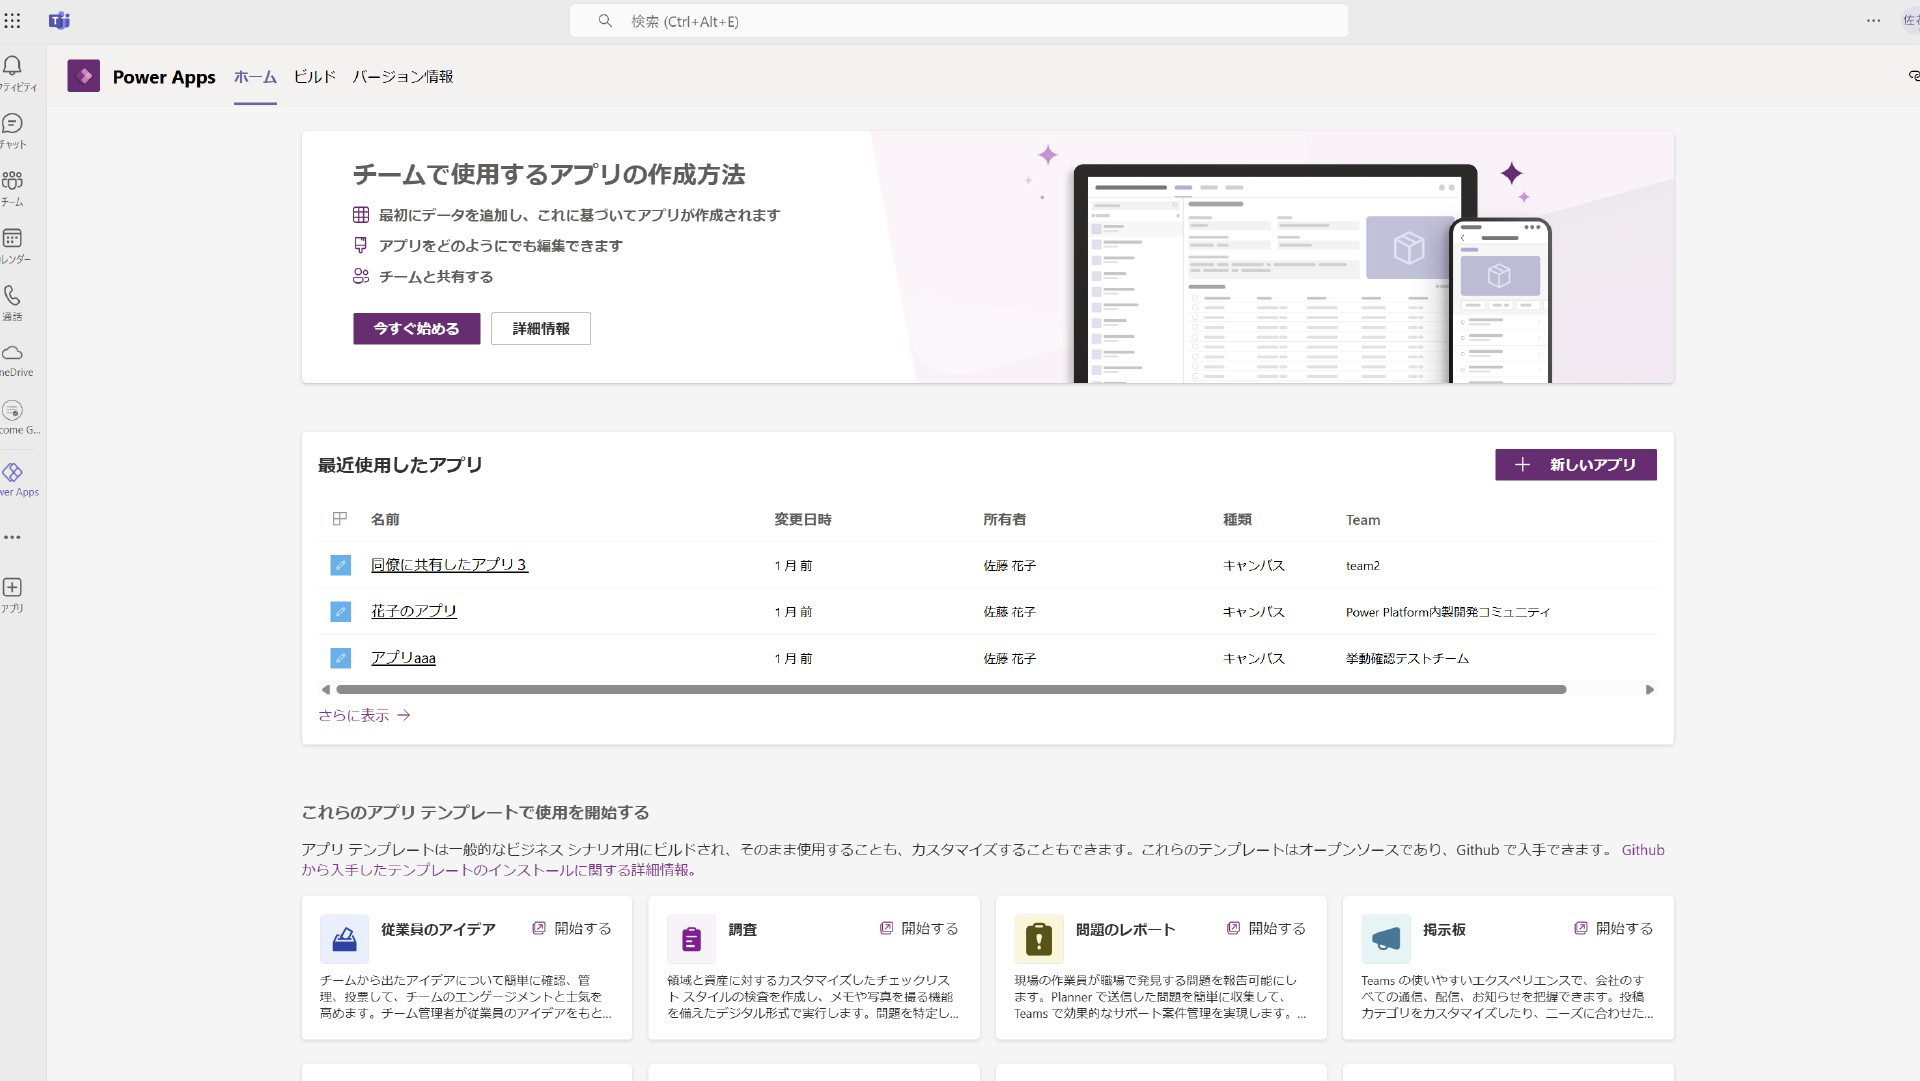Click the 従業員のアイデア card title

pyautogui.click(x=438, y=929)
